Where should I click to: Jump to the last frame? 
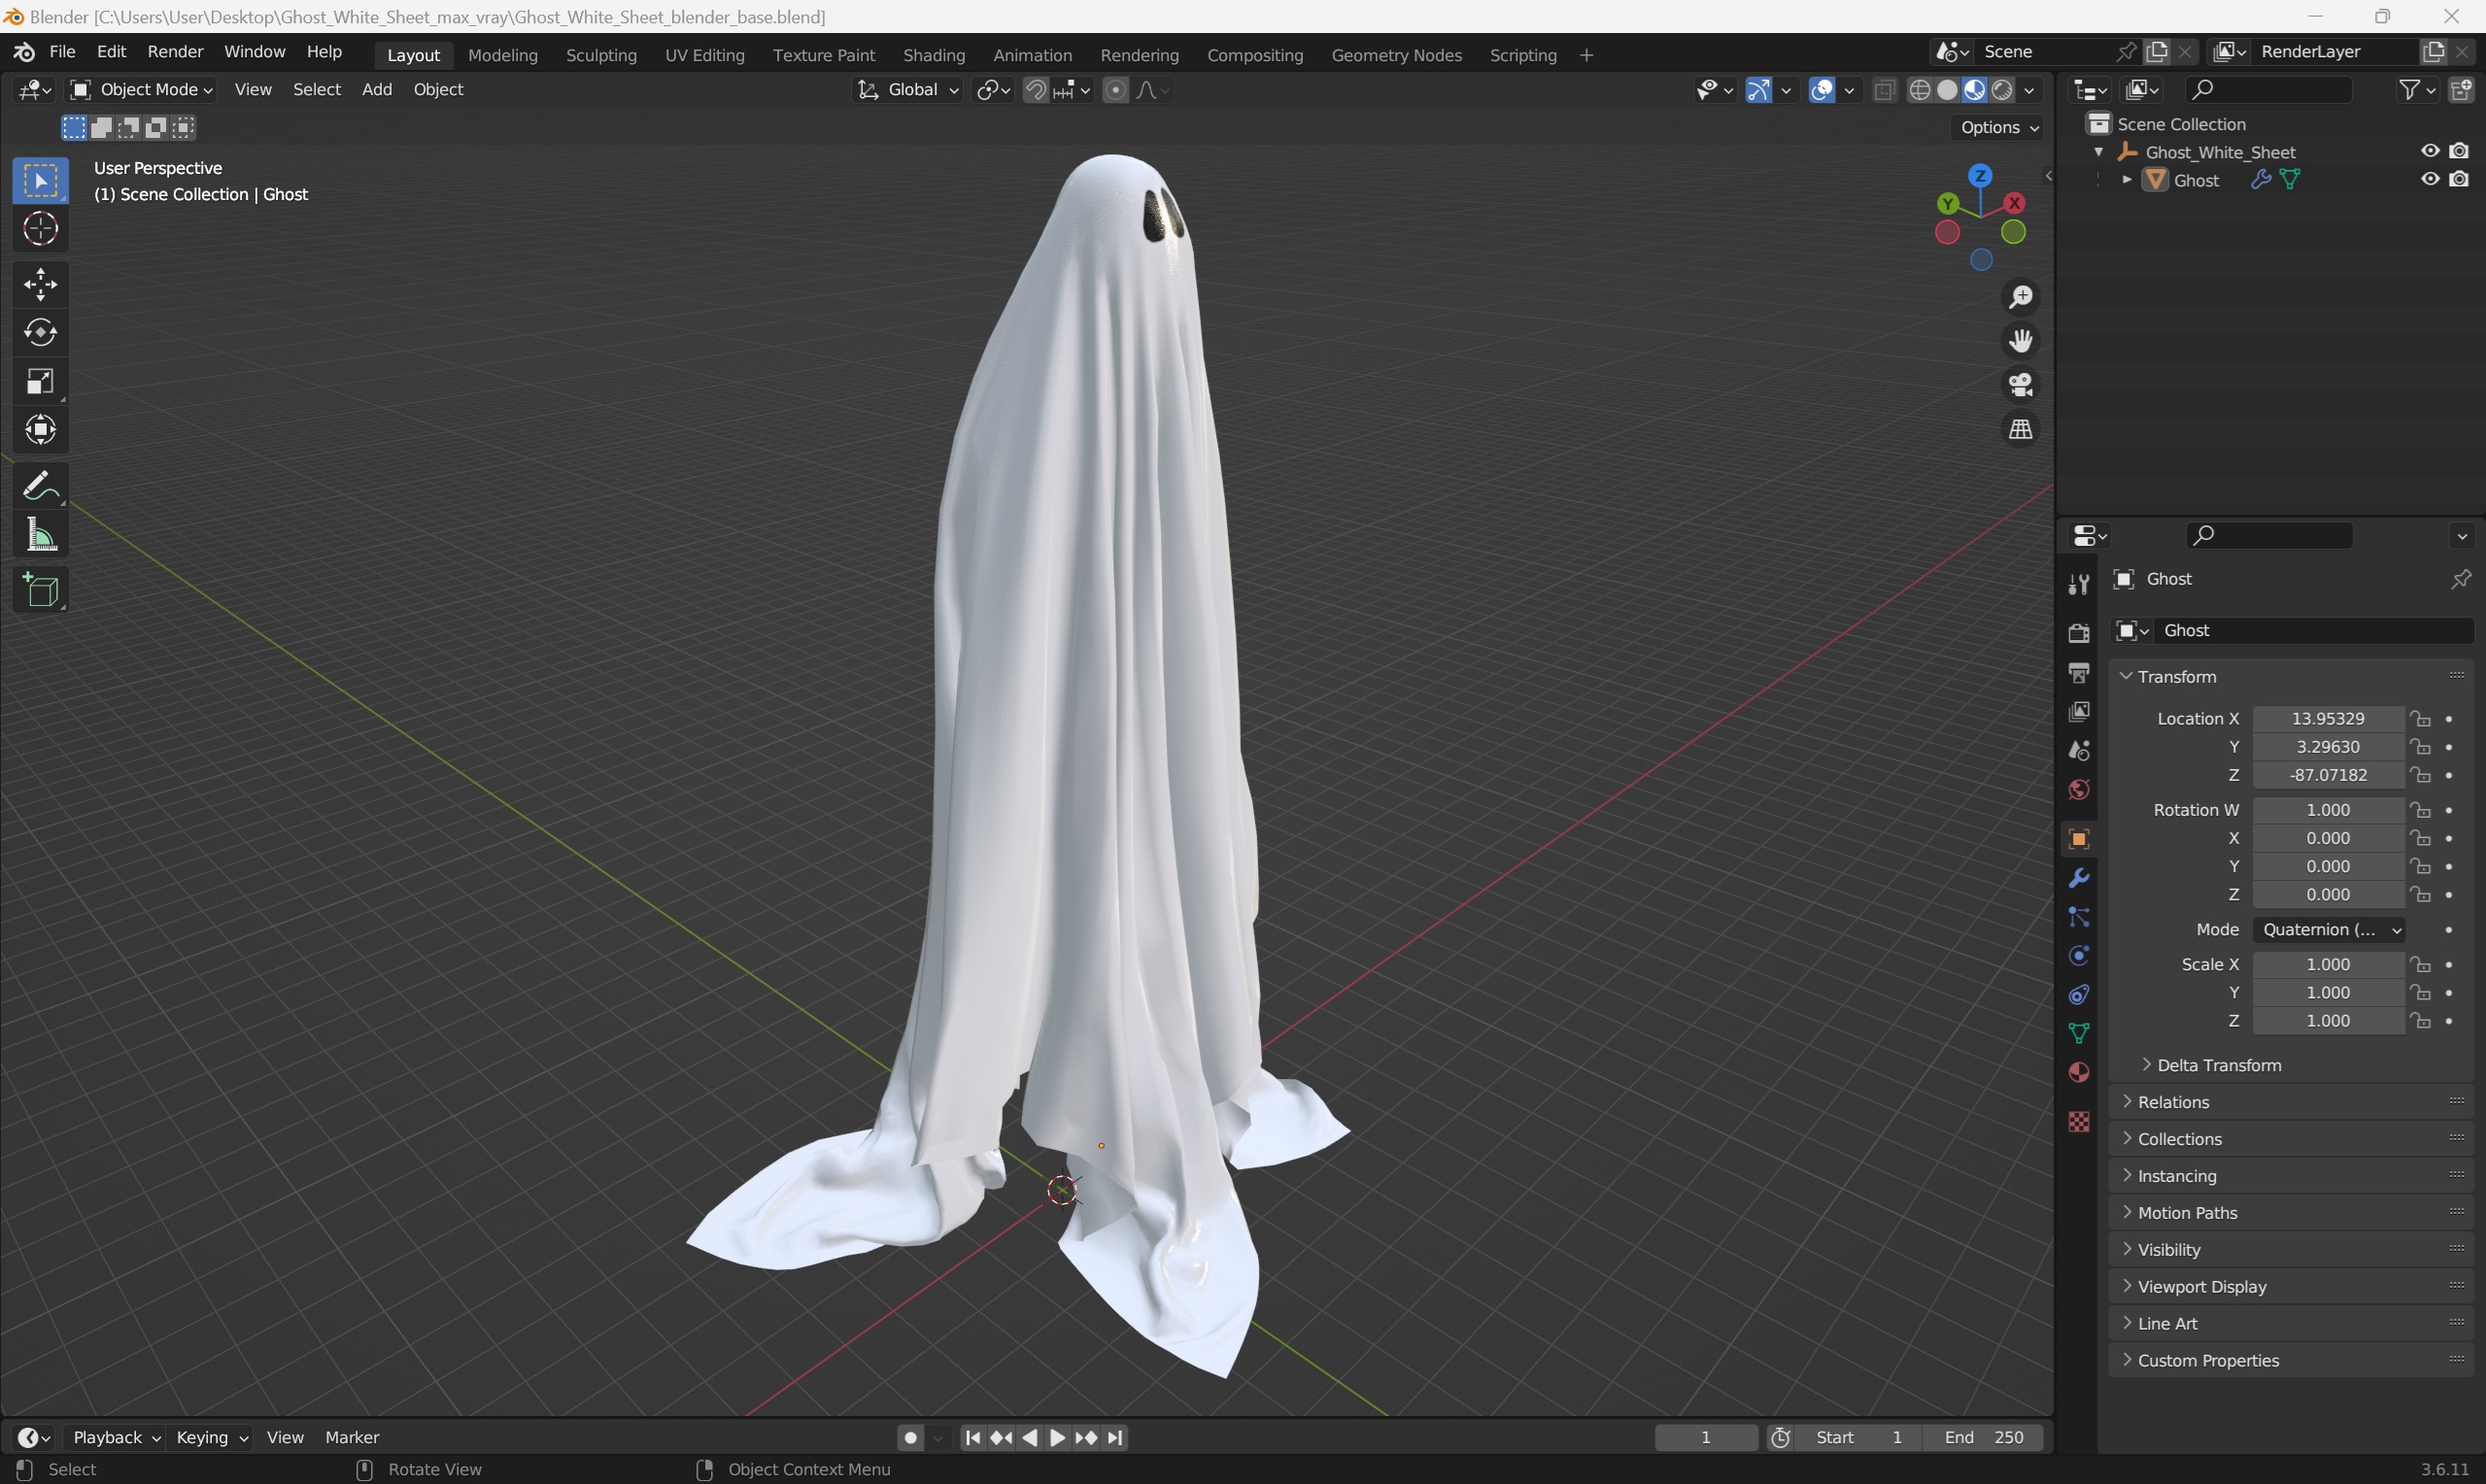(1116, 1438)
